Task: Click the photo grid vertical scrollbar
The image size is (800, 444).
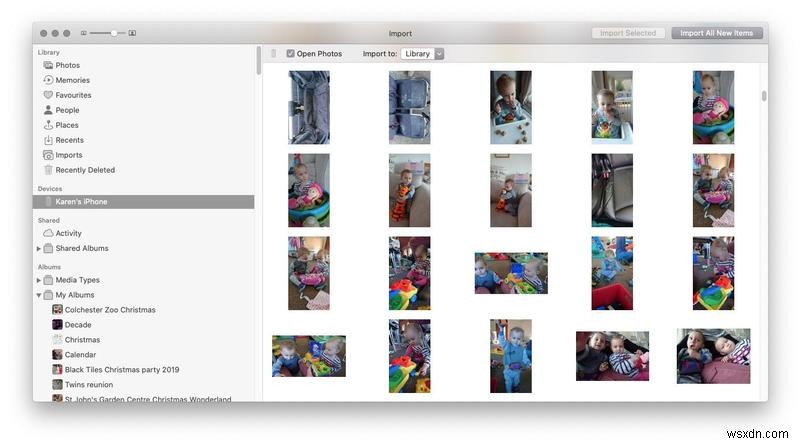Action: click(764, 96)
